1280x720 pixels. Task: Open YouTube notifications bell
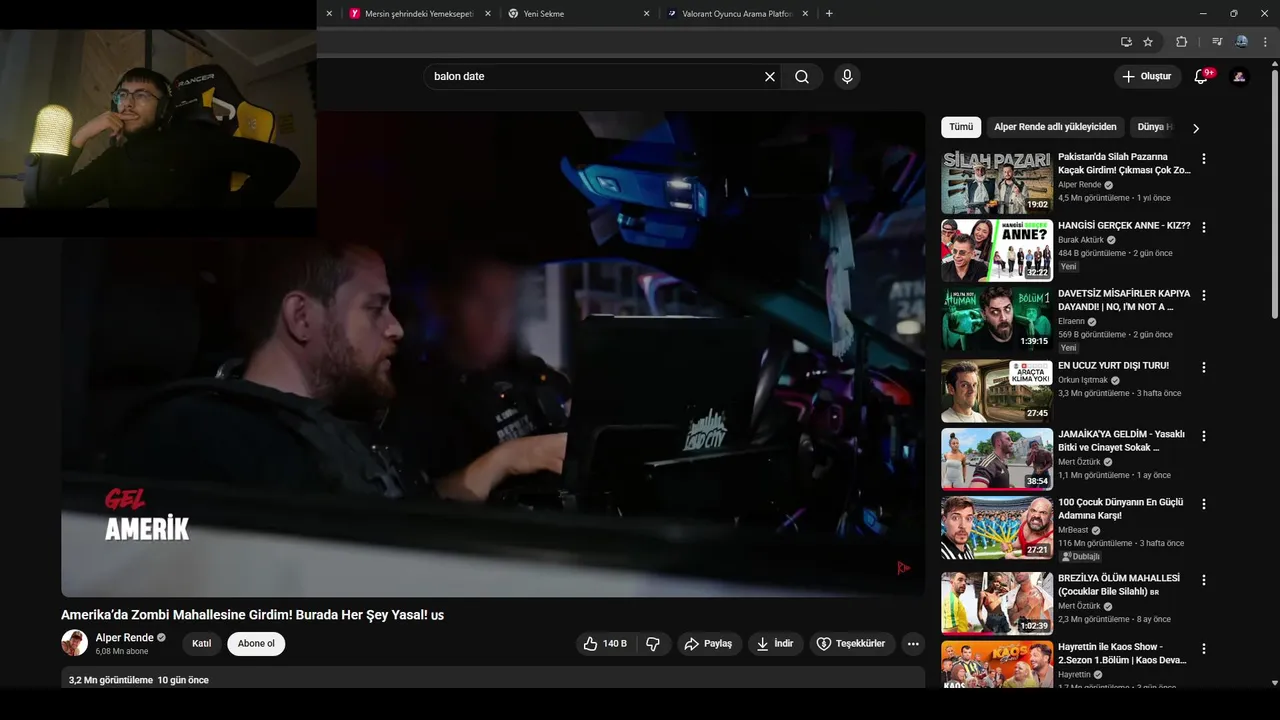1202,77
